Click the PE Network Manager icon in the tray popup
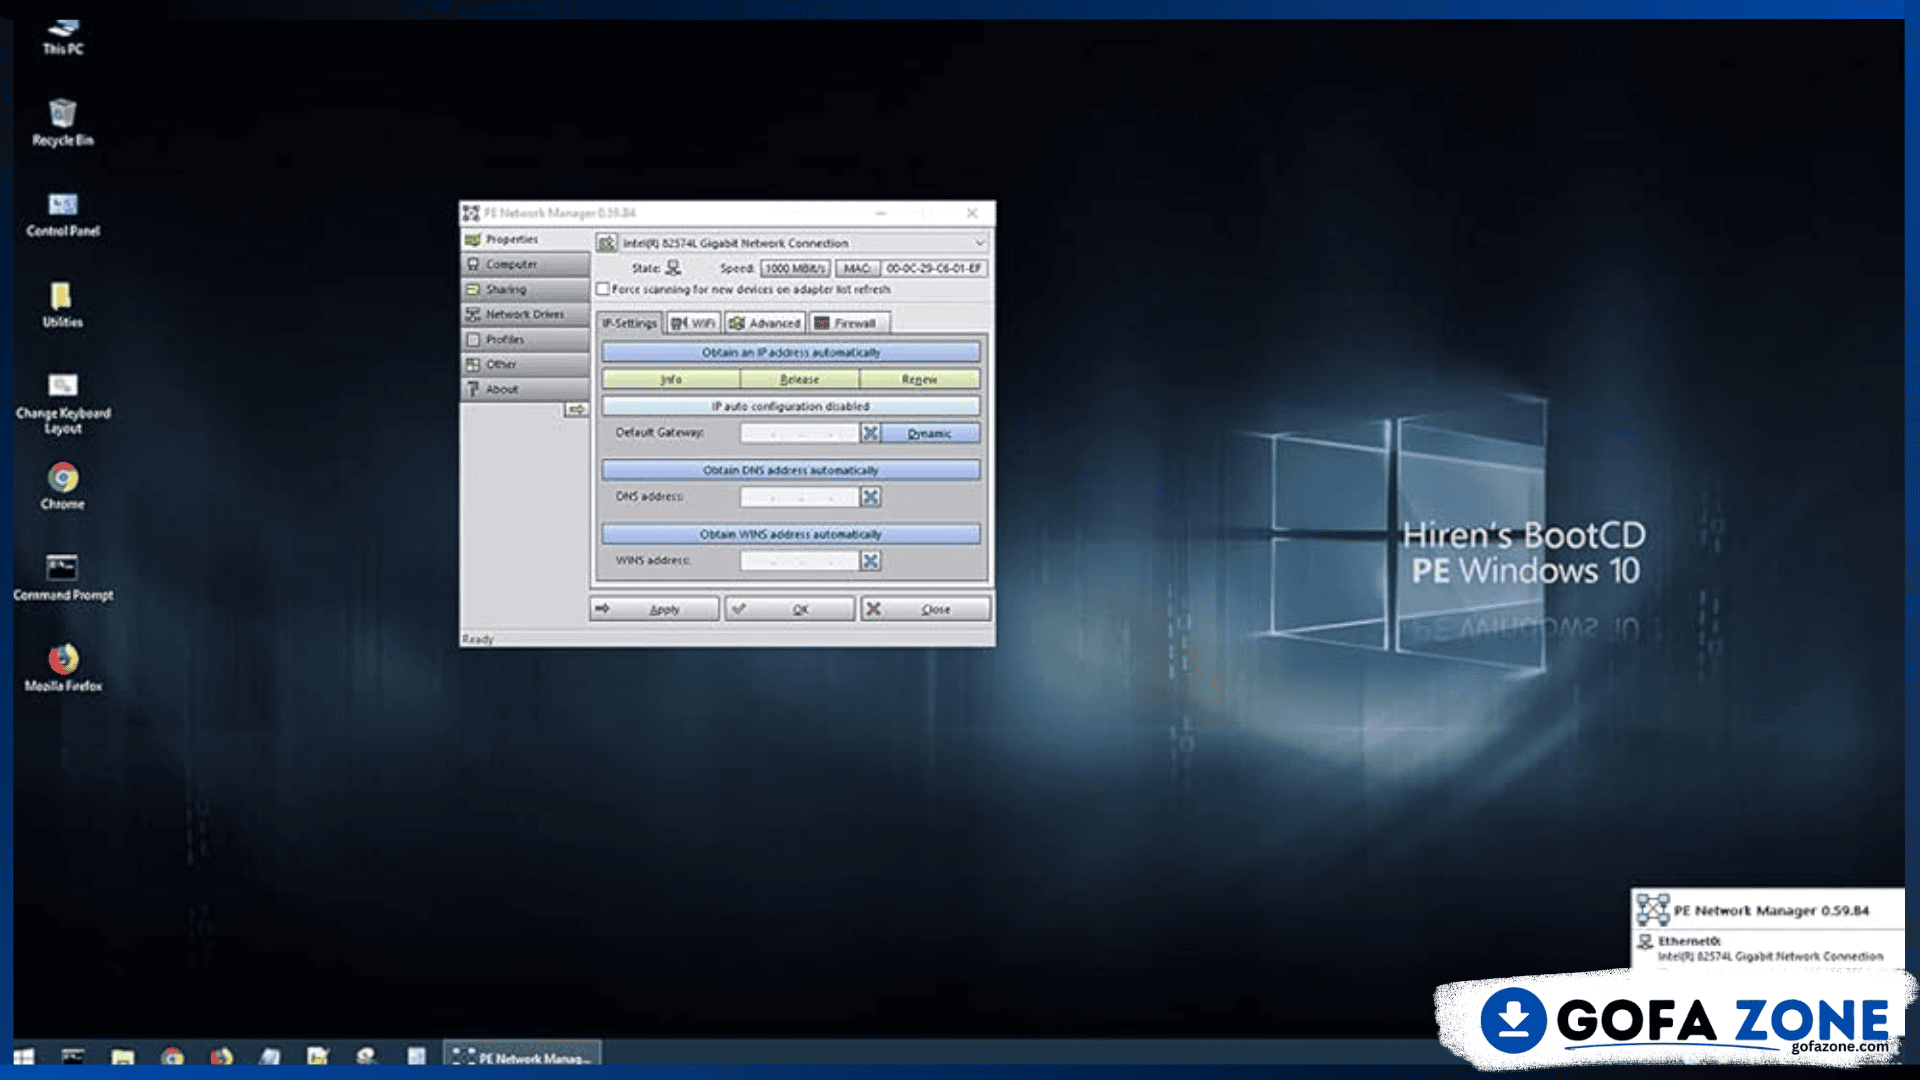Viewport: 1920px width, 1080px height. click(1652, 910)
